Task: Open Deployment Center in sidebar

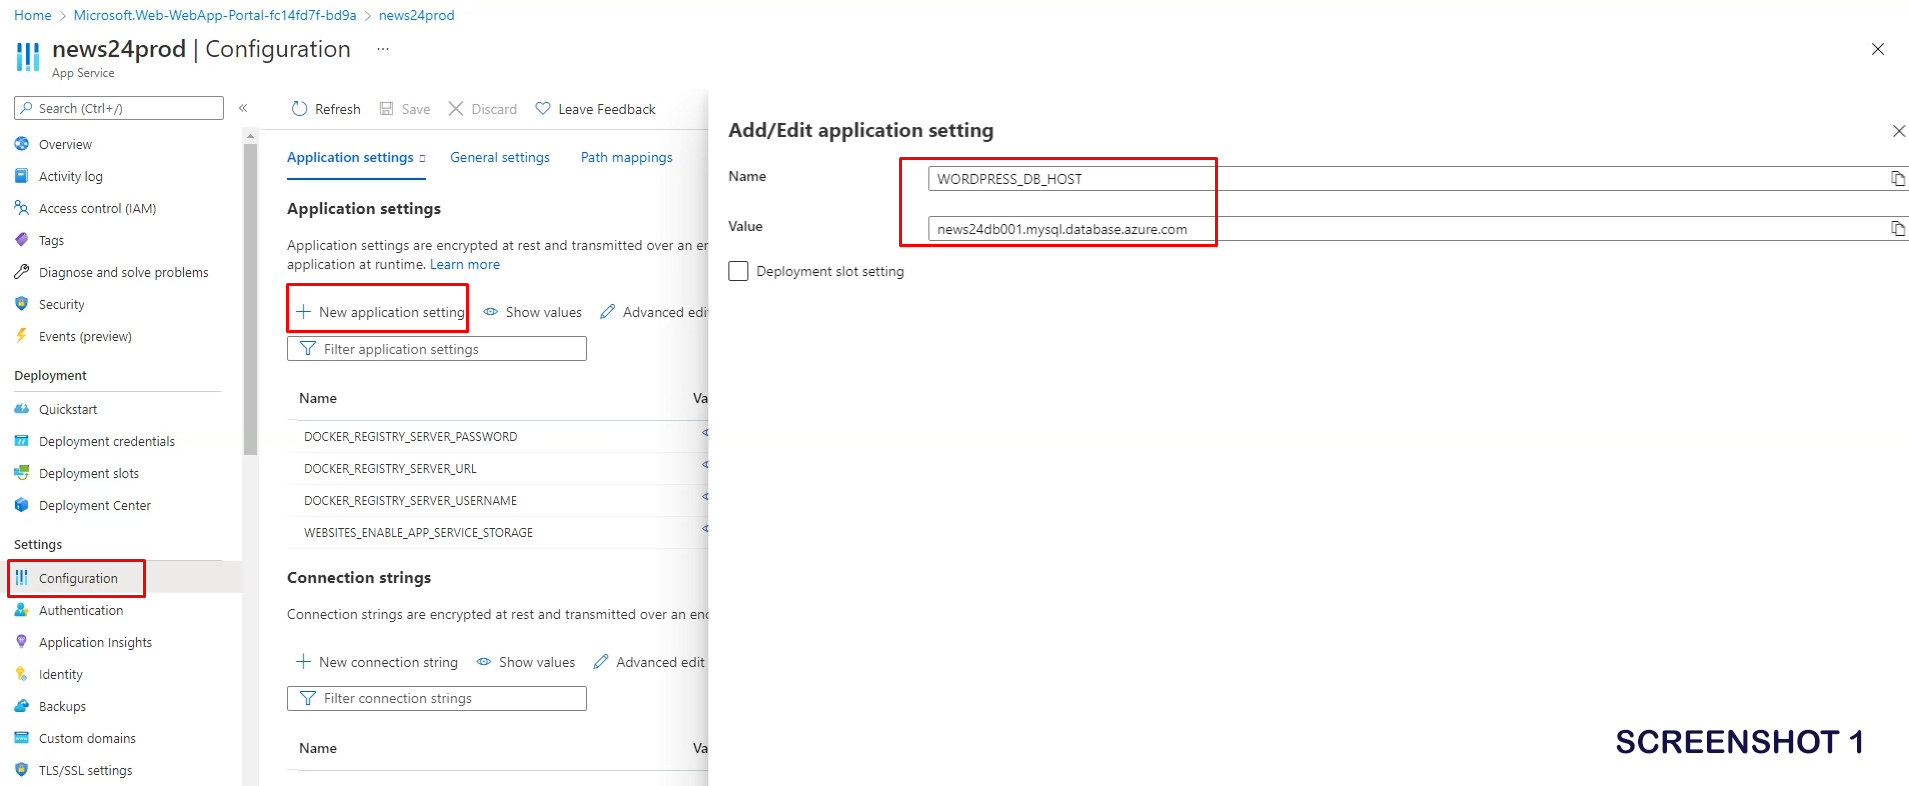Action: (94, 506)
